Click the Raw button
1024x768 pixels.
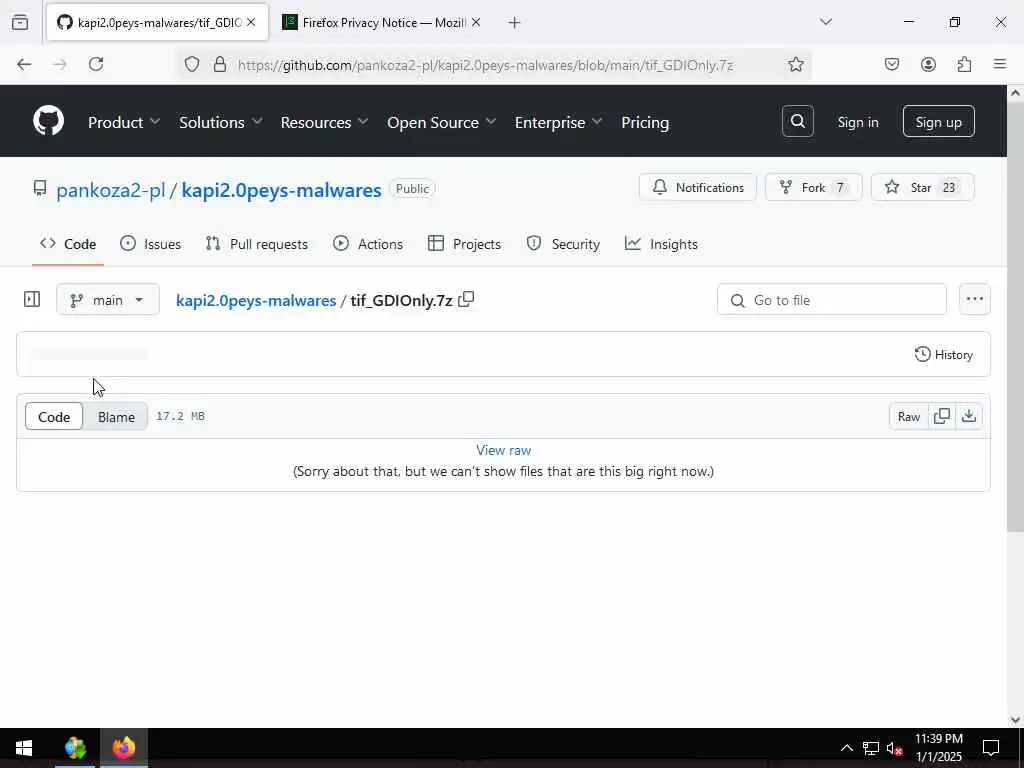coord(908,417)
